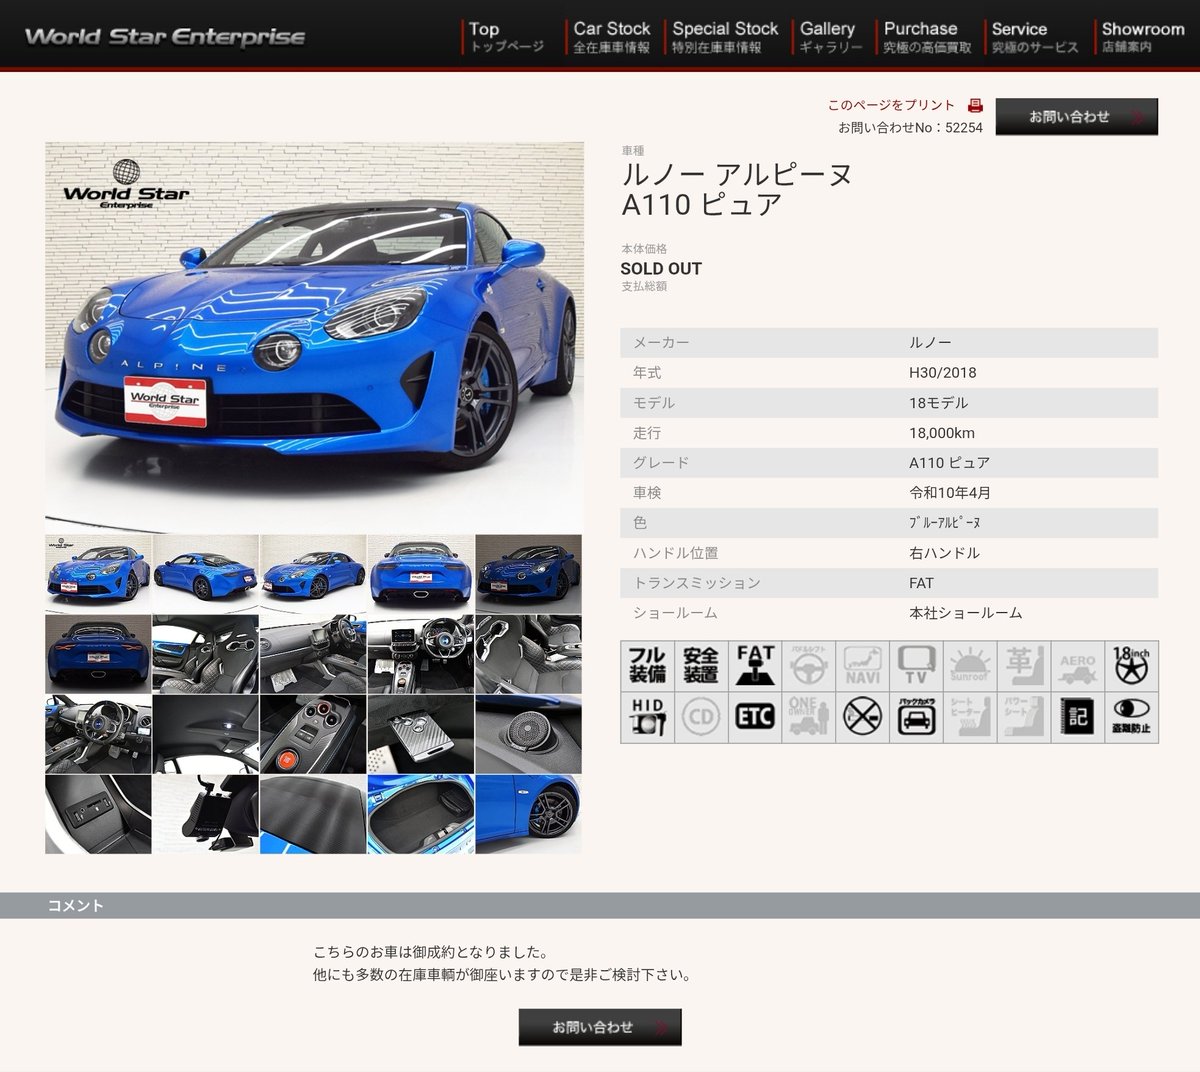Select the first front-left view thumbnail
The height and width of the screenshot is (1072, 1200).
[98, 573]
